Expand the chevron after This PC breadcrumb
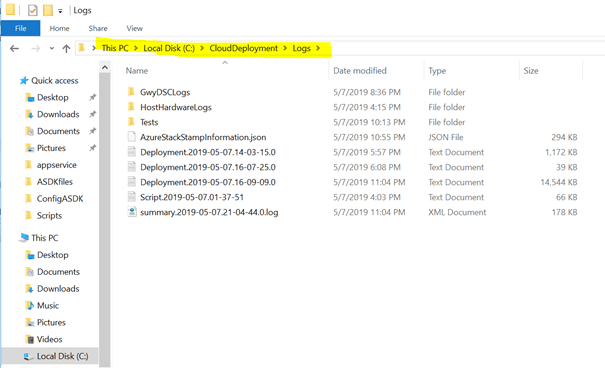Image resolution: width=605 pixels, height=368 pixels. [x=136, y=48]
